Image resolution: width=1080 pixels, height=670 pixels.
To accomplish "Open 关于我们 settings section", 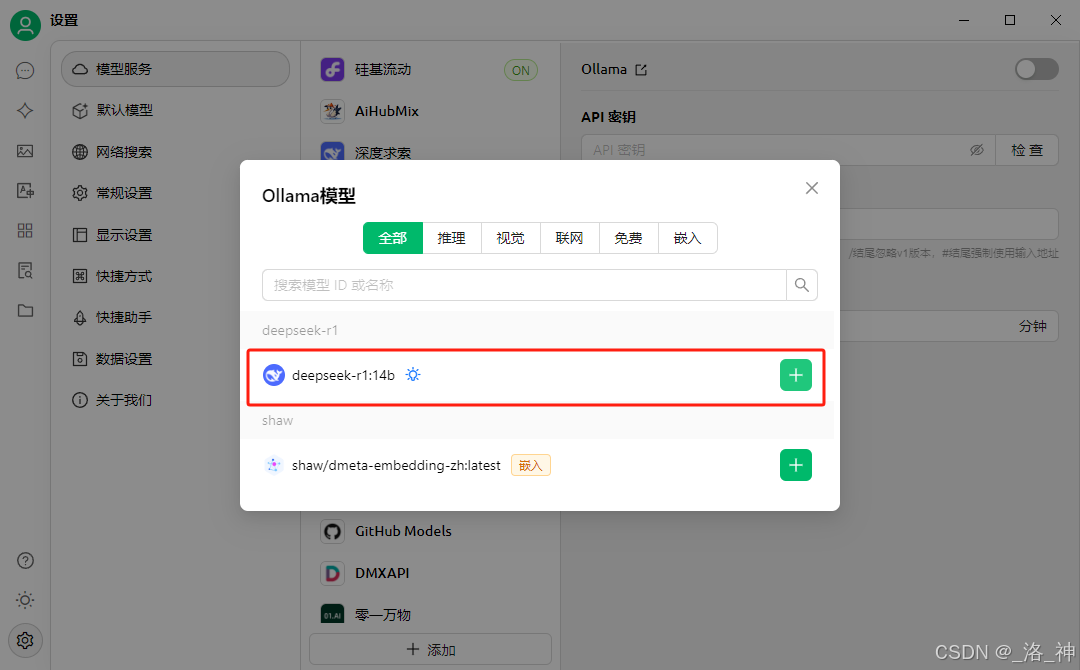I will pos(176,400).
